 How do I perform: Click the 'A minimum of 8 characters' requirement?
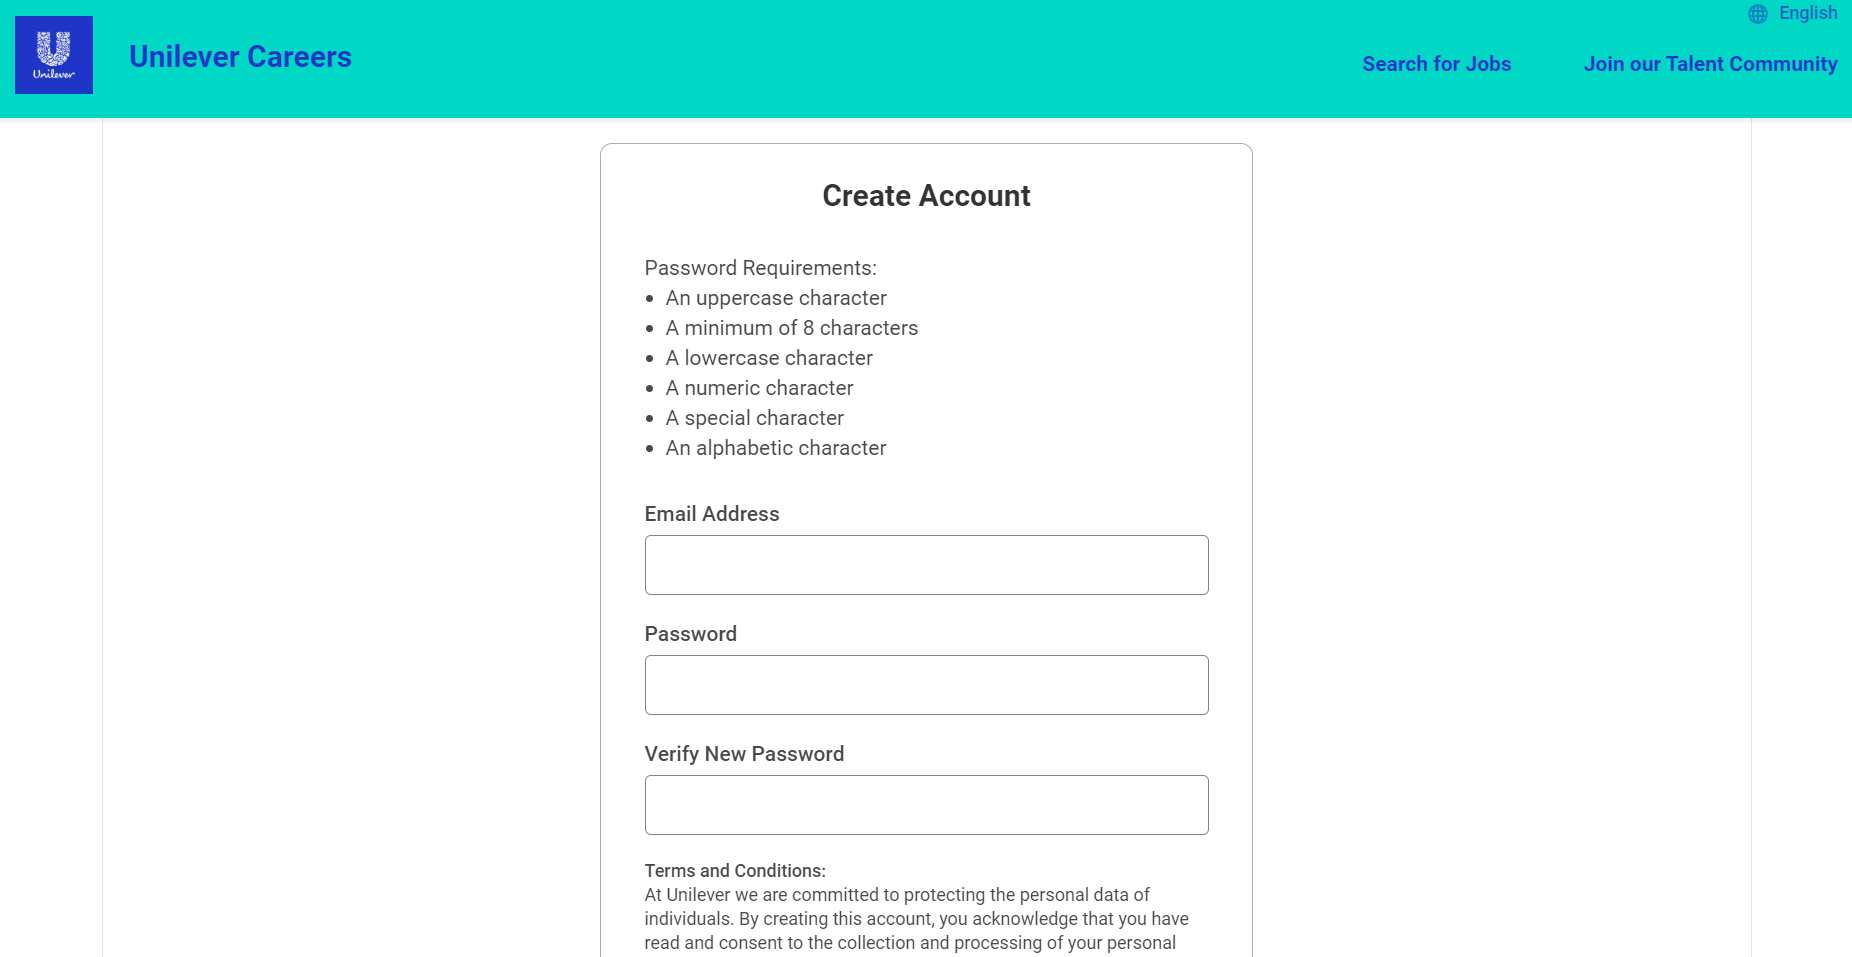coord(791,328)
